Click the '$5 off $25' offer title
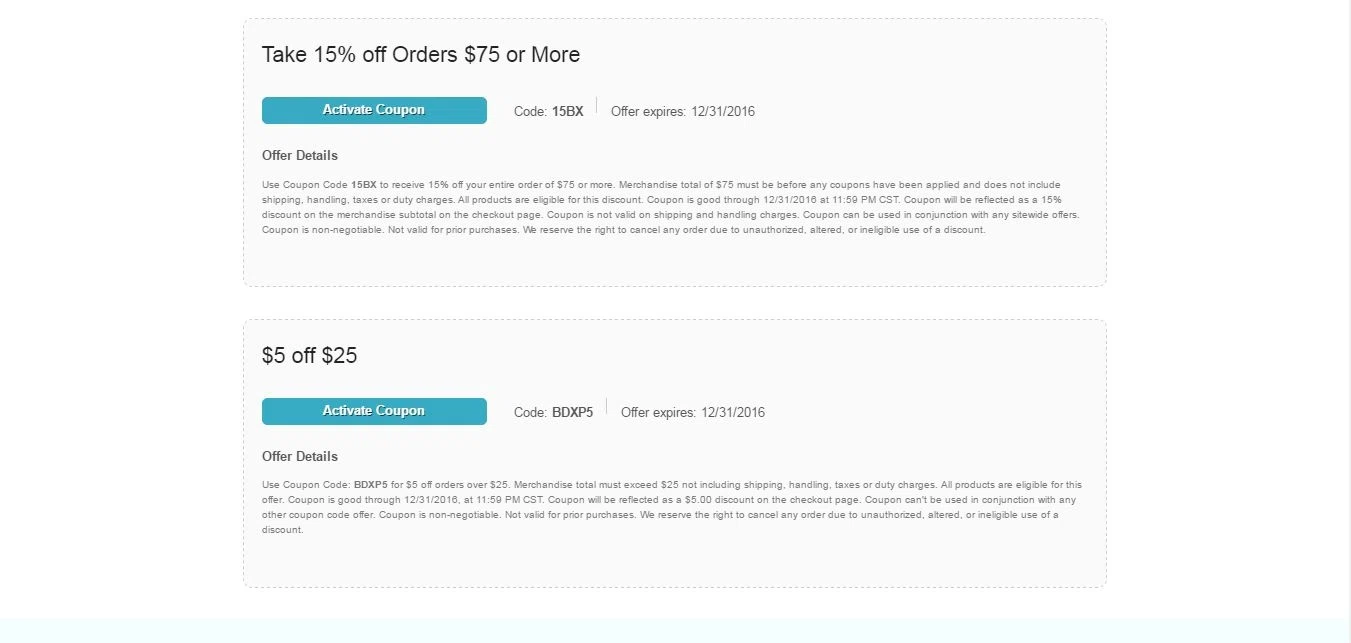 (309, 356)
